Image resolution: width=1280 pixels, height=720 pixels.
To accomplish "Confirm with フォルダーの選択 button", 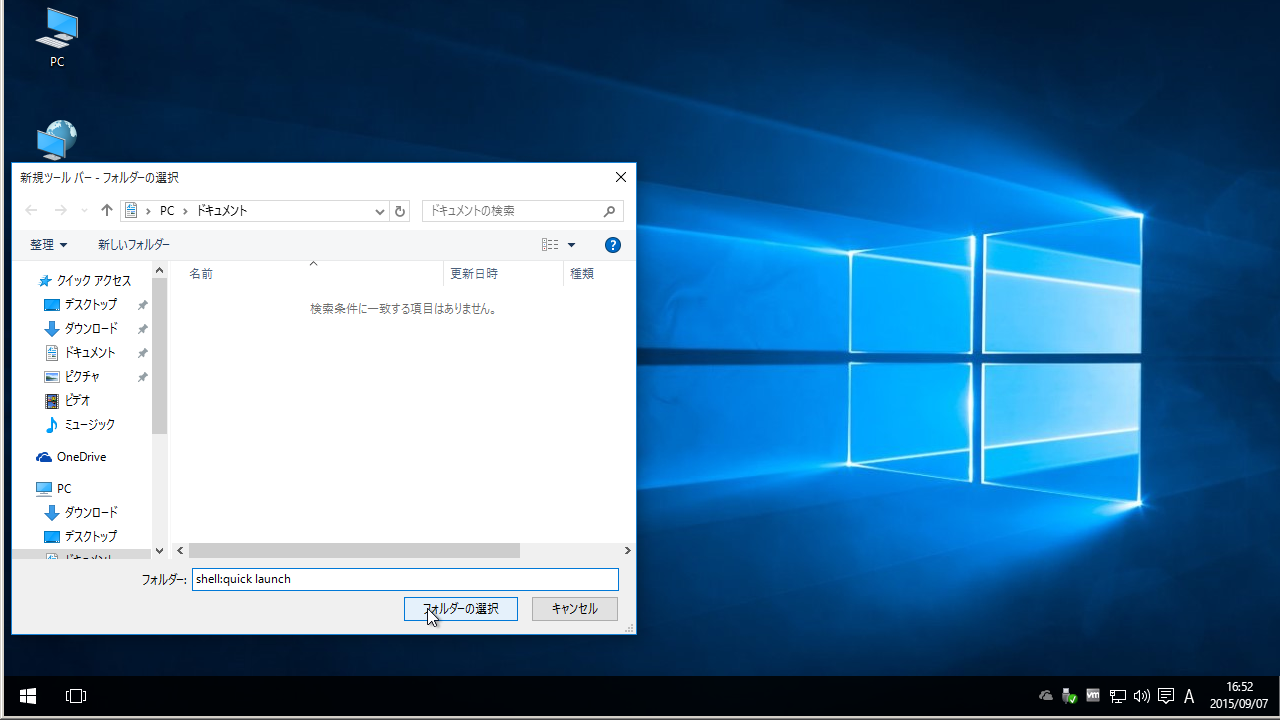I will tap(461, 609).
